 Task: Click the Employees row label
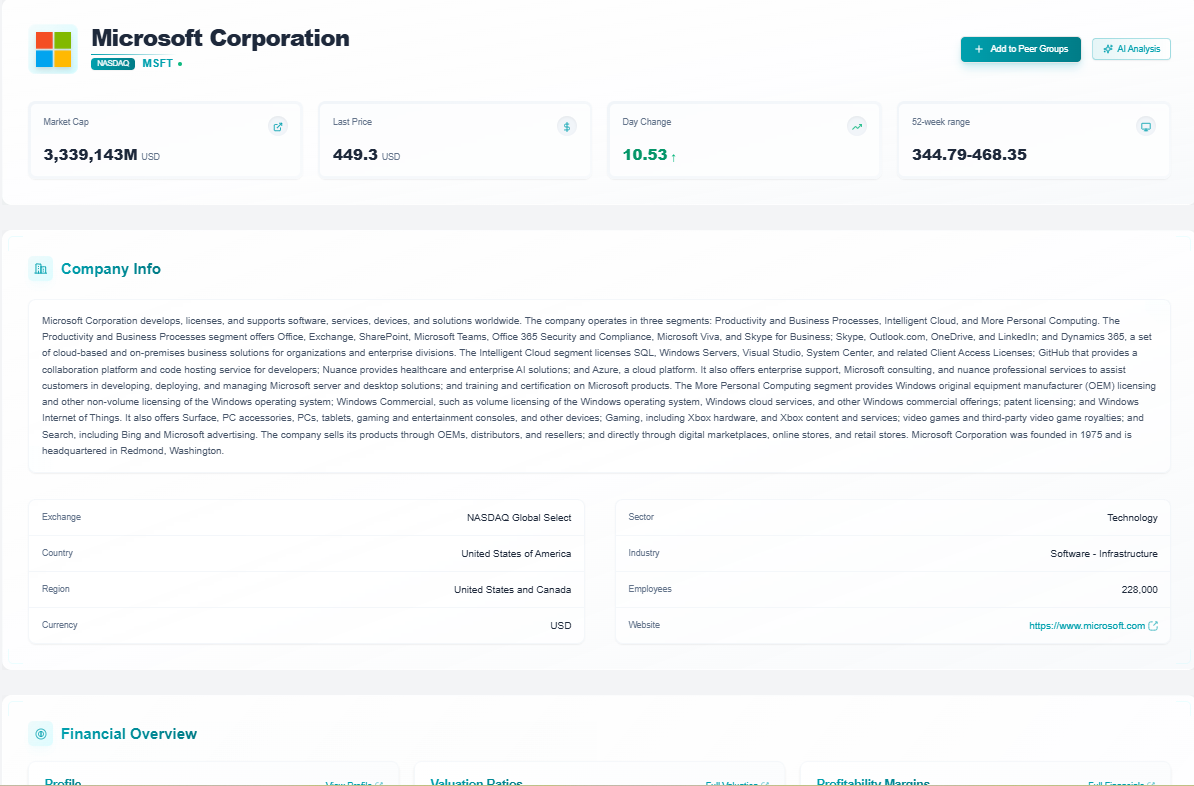coord(650,589)
